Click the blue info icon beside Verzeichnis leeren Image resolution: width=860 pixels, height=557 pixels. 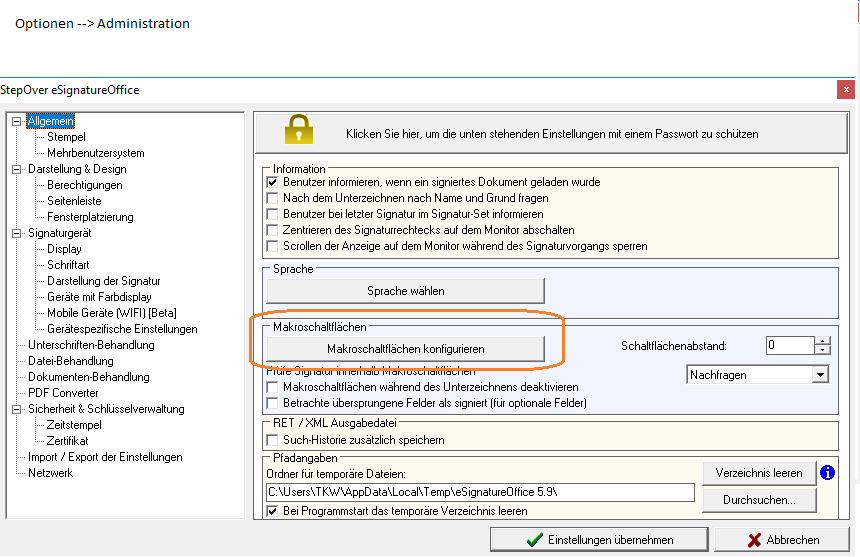pyautogui.click(x=827, y=472)
